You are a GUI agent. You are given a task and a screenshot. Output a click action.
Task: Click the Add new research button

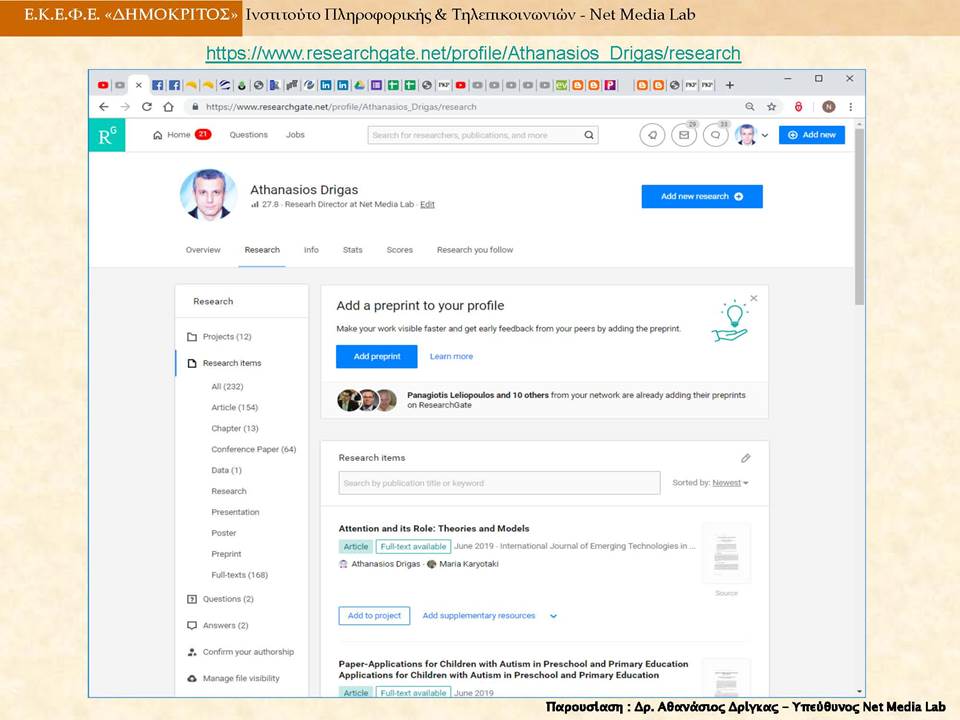702,197
